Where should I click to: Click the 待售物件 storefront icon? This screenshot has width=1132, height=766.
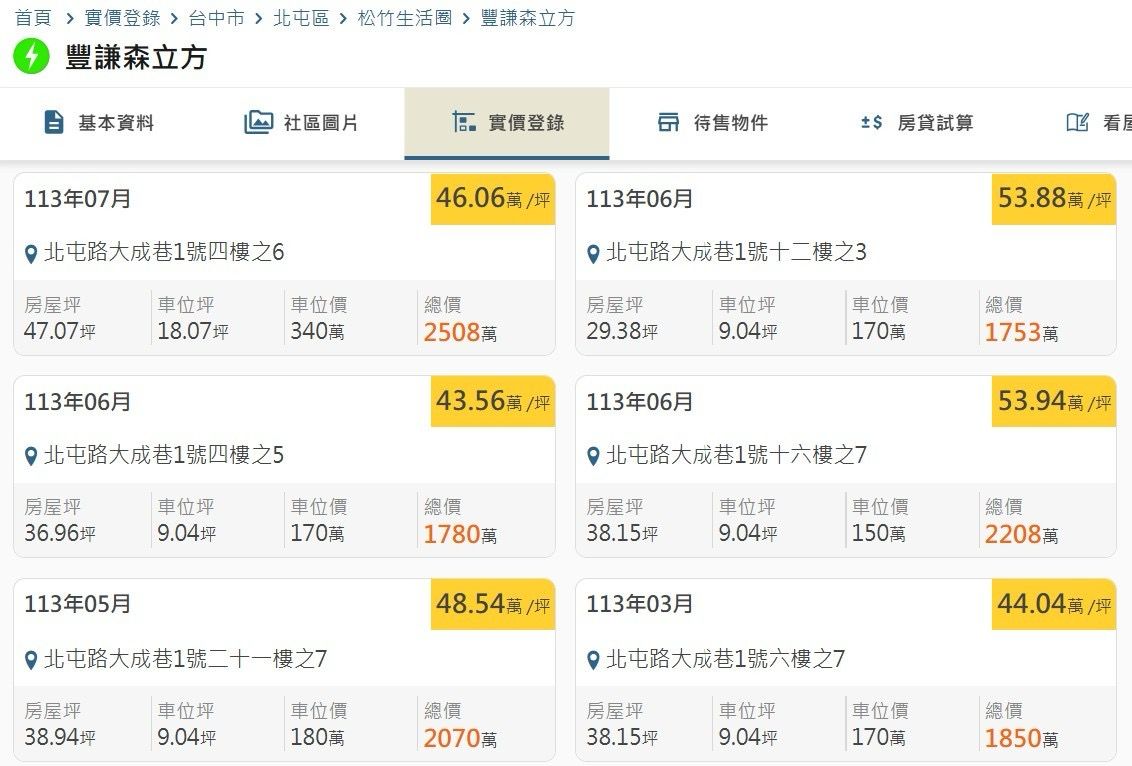pos(668,122)
